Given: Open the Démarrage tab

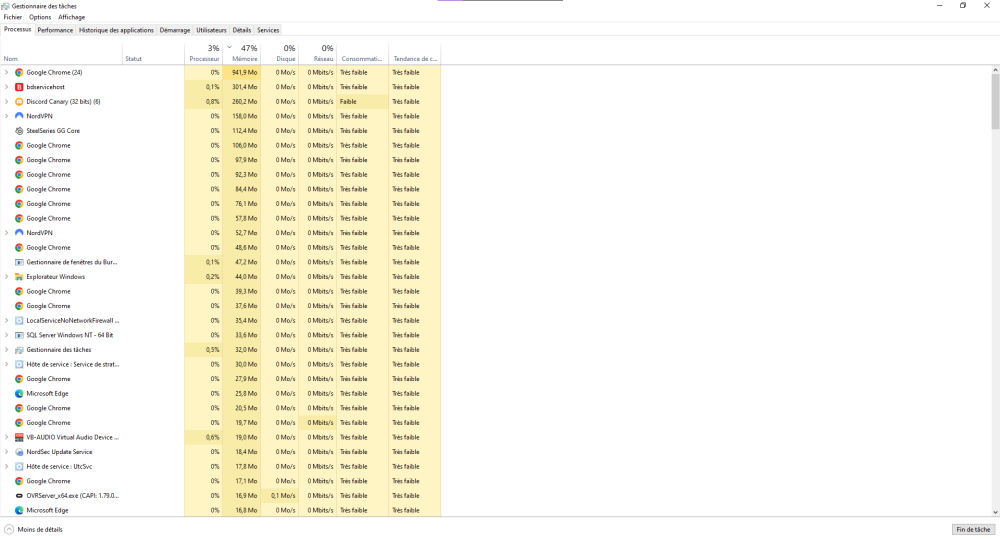Looking at the screenshot, I should click(x=174, y=30).
